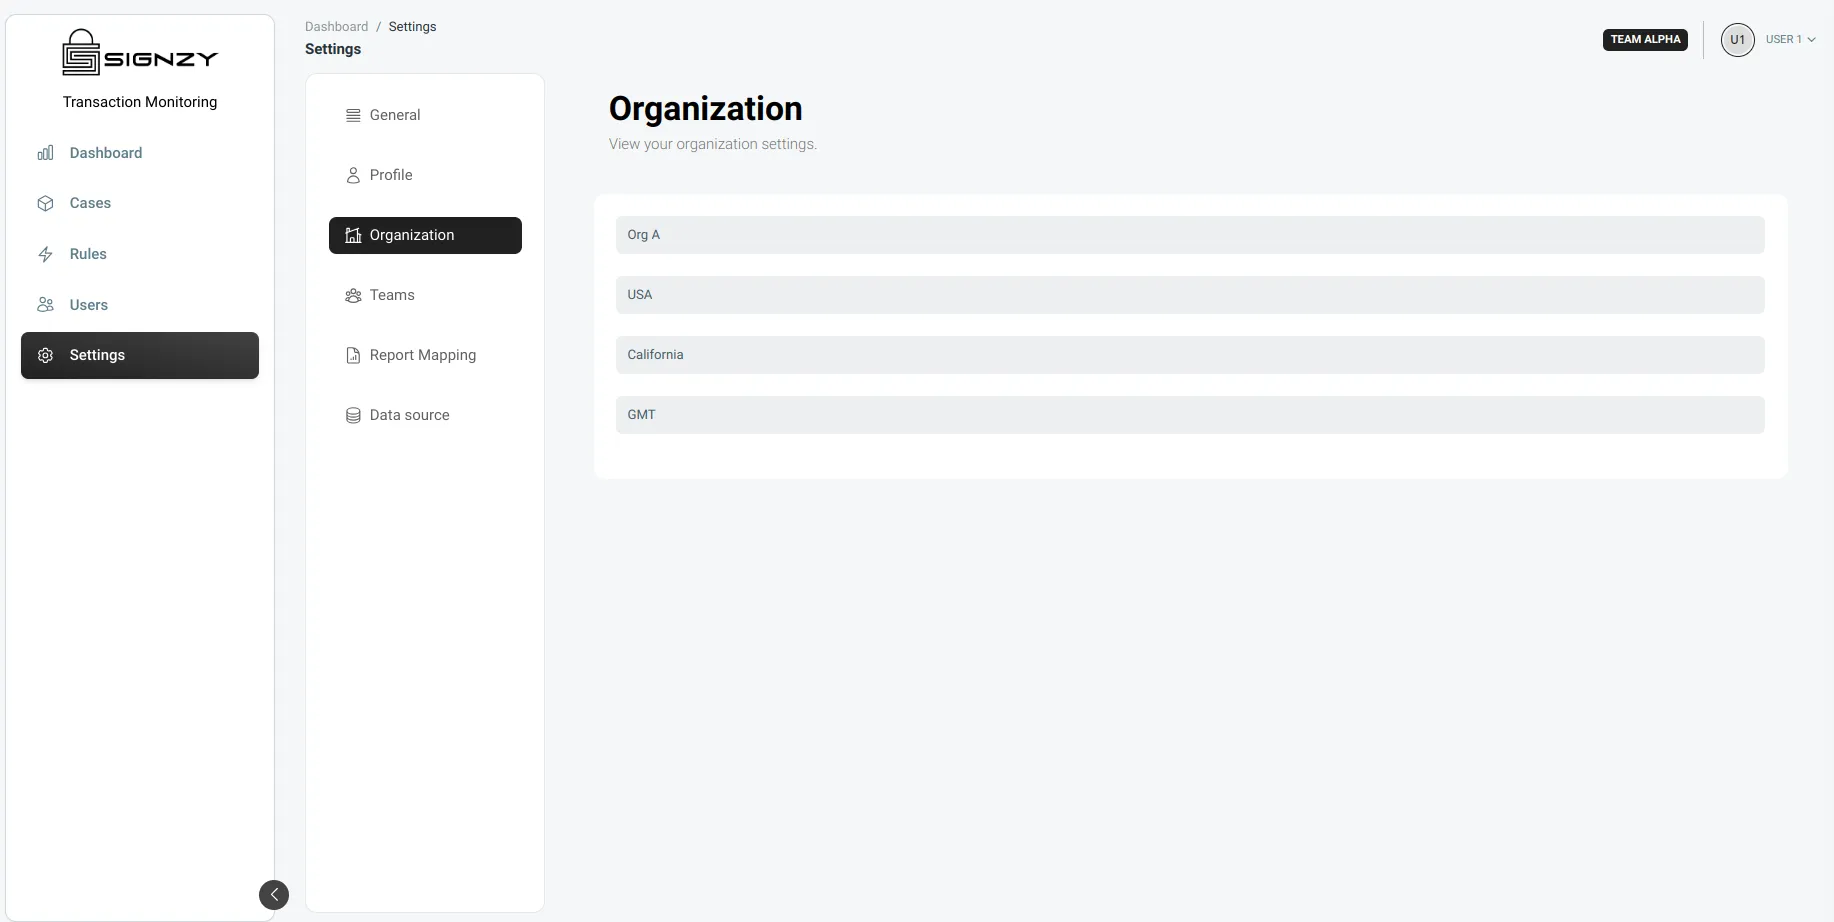Select the Organization settings tab

tap(425, 235)
